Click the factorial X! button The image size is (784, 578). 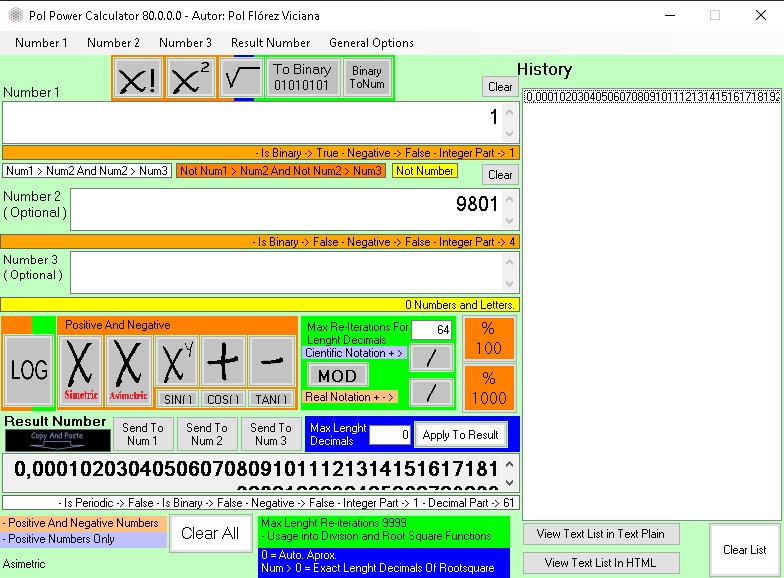coord(137,78)
